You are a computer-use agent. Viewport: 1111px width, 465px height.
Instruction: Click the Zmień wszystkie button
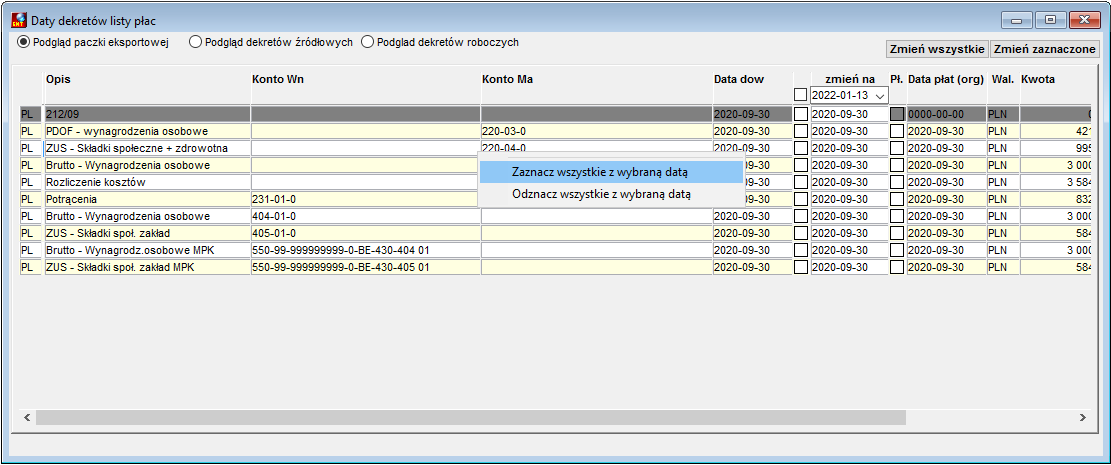pos(937,49)
